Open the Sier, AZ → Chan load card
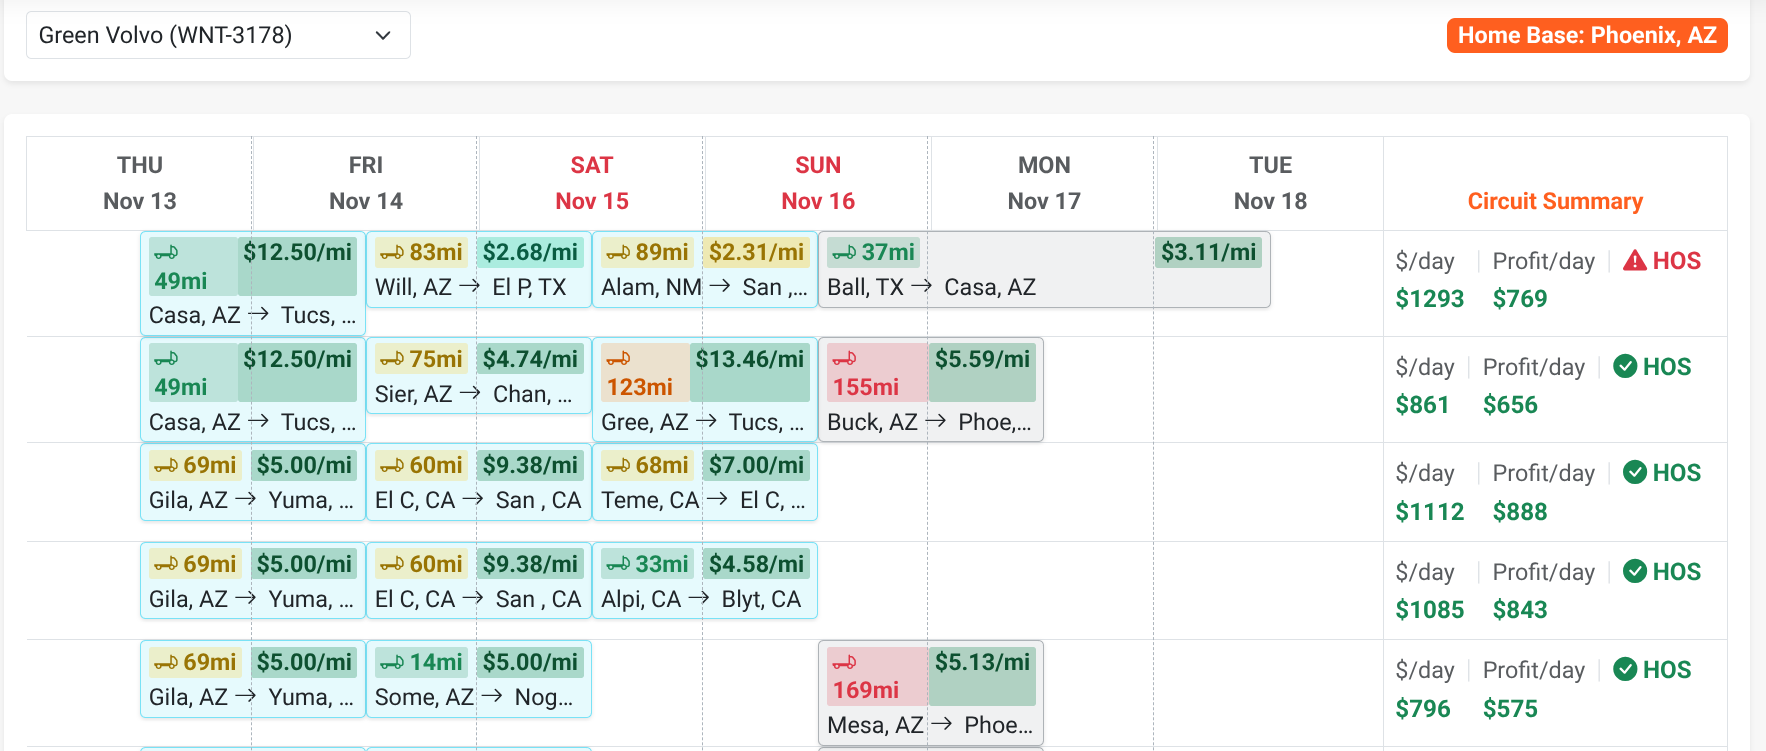Screen dimensions: 1766x751 [479, 376]
